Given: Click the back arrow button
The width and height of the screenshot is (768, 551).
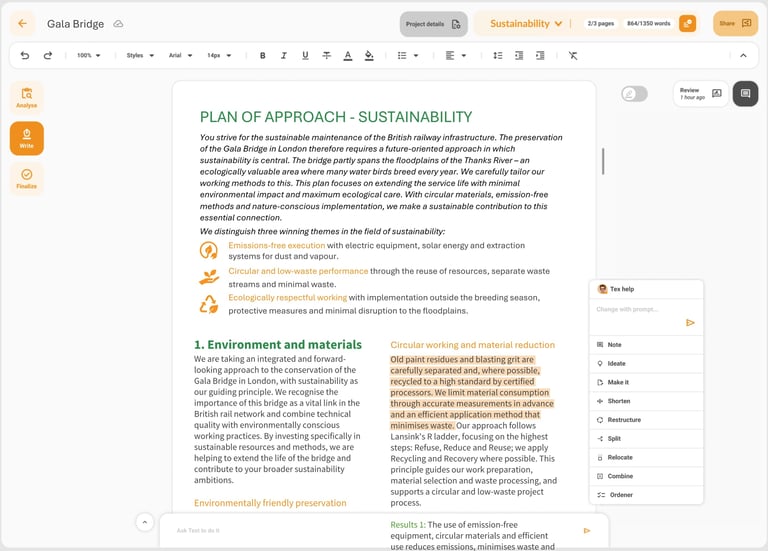Looking at the screenshot, I should coord(22,24).
